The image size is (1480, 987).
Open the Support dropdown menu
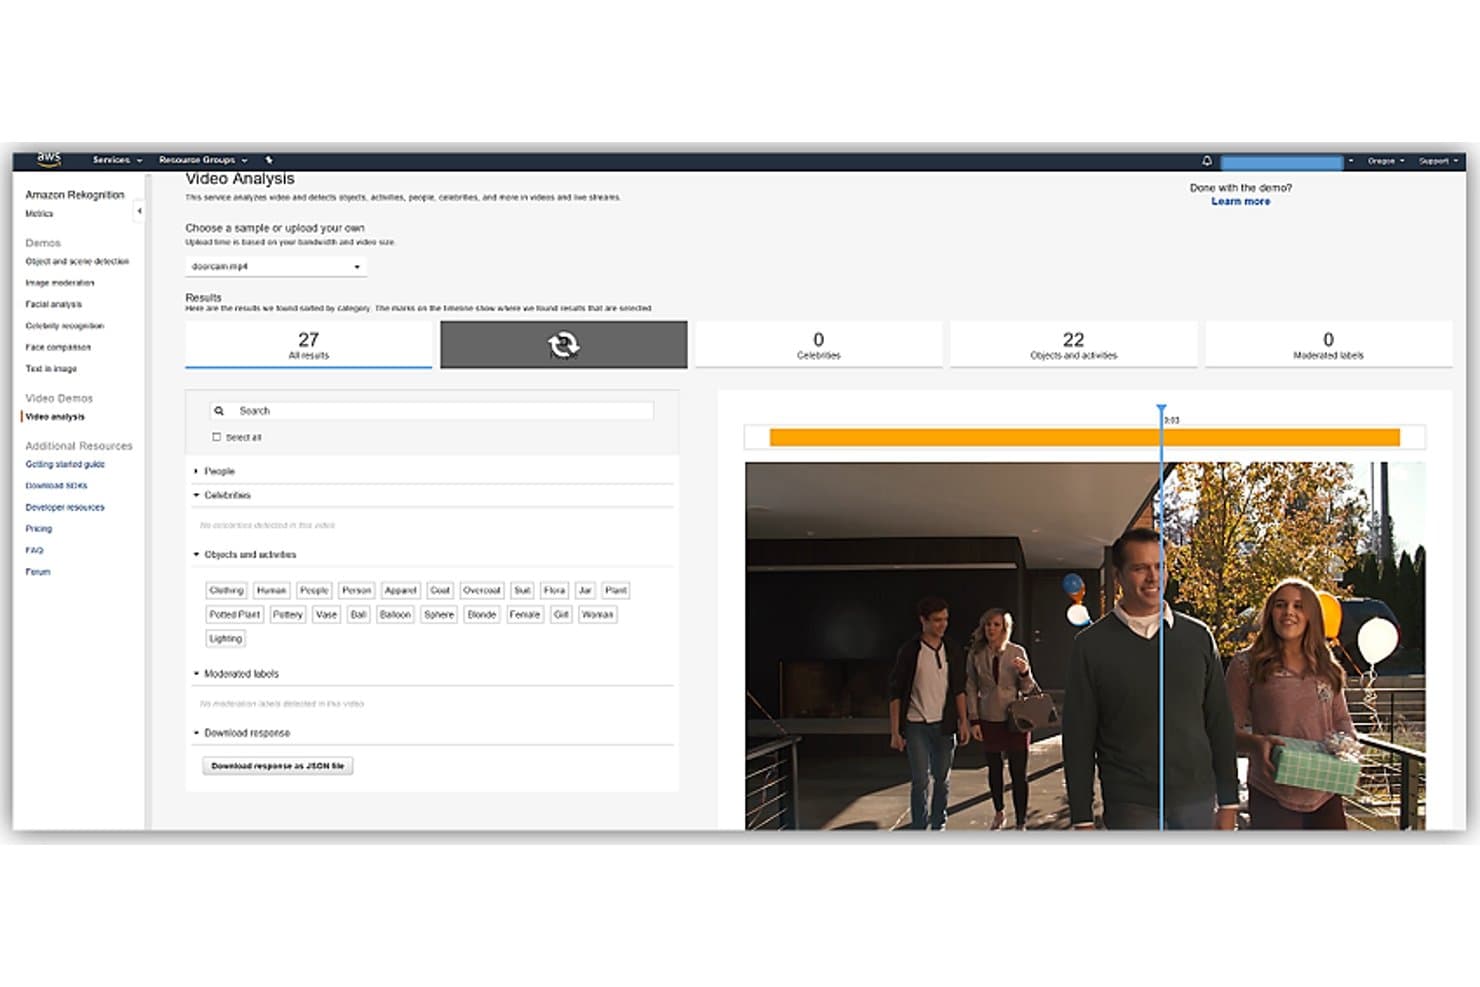pyautogui.click(x=1438, y=161)
